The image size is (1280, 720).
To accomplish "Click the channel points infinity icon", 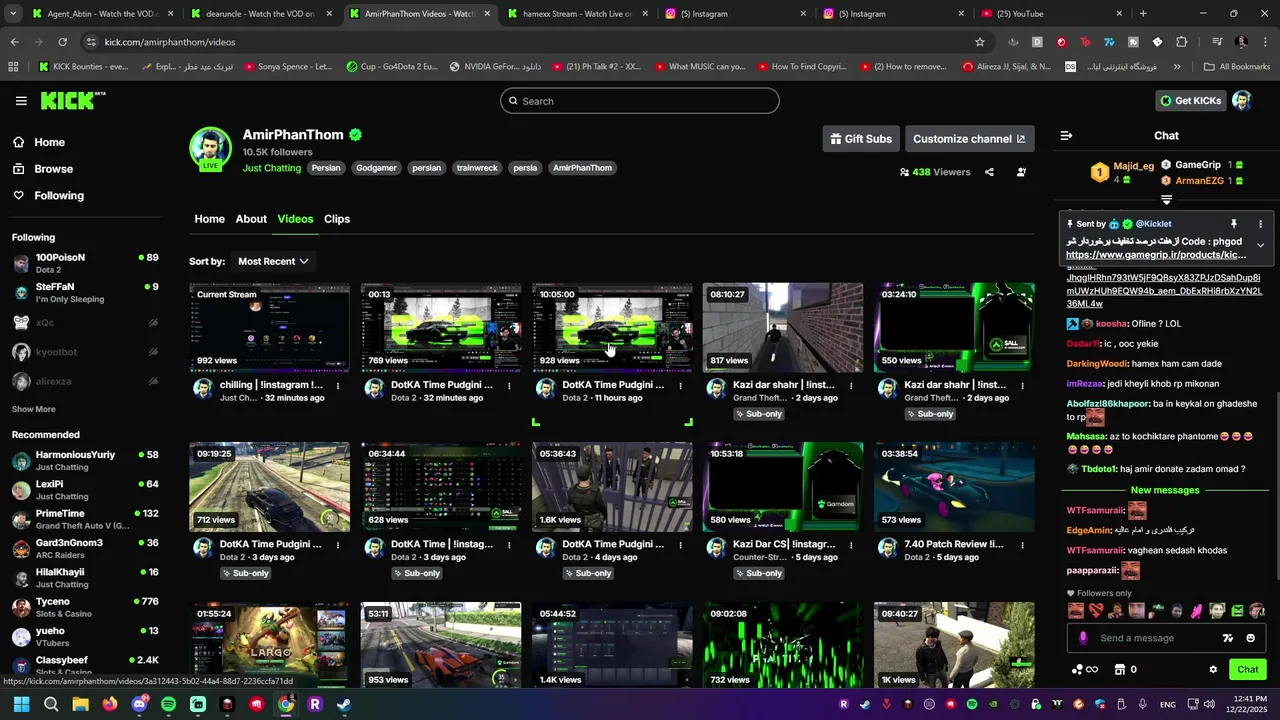I will [1085, 670].
